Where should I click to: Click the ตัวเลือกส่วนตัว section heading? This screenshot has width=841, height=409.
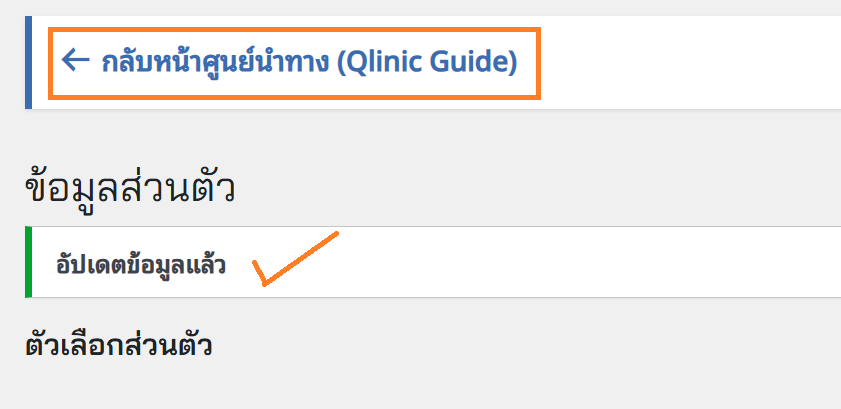coord(118,345)
